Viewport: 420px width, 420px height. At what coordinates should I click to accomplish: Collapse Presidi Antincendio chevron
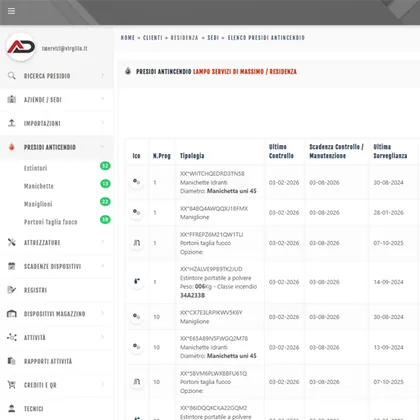tap(102, 147)
